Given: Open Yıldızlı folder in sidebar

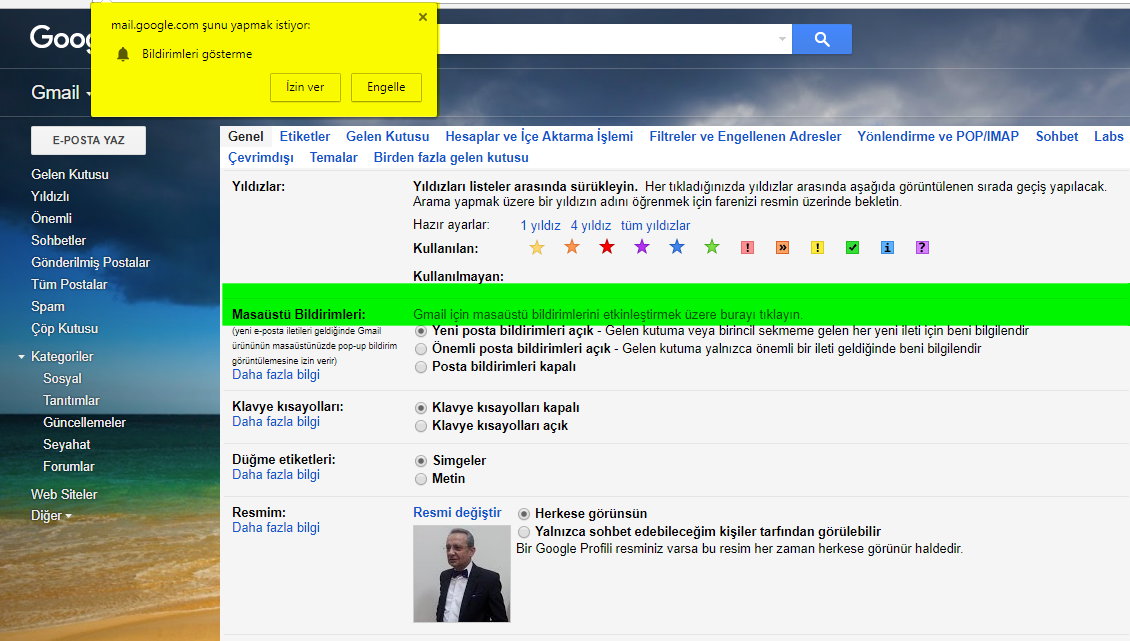Looking at the screenshot, I should coord(50,196).
